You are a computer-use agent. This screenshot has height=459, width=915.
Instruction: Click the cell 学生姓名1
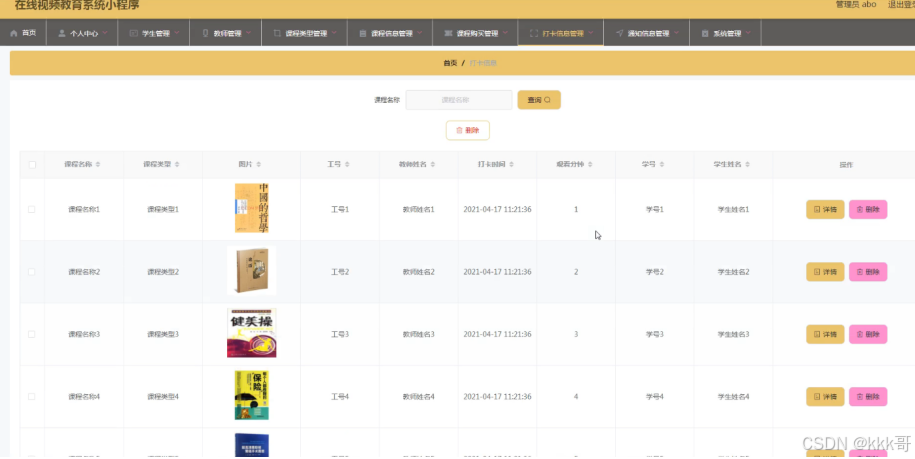(733, 209)
